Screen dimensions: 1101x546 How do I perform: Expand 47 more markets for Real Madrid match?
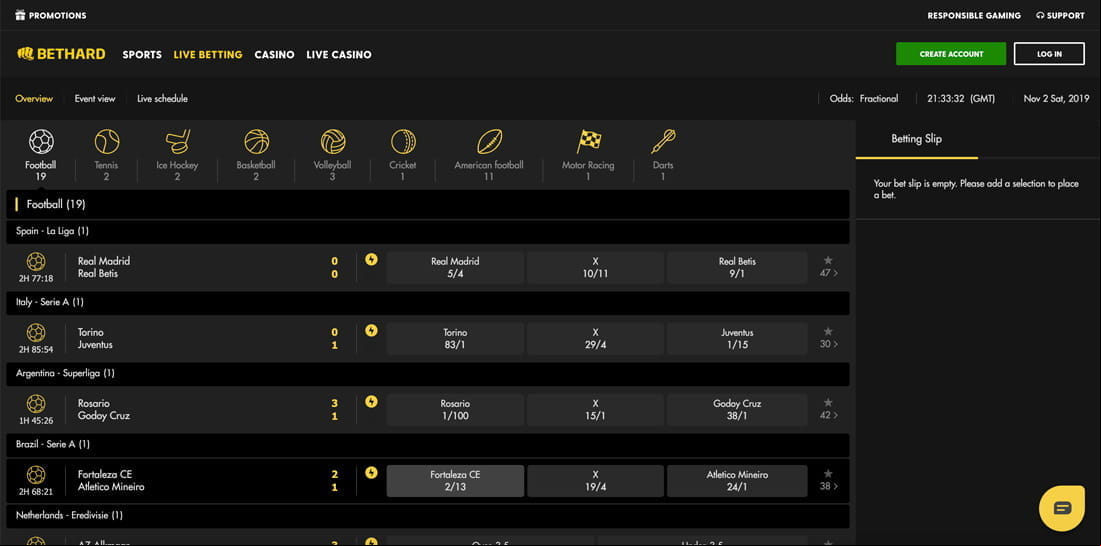[x=829, y=273]
